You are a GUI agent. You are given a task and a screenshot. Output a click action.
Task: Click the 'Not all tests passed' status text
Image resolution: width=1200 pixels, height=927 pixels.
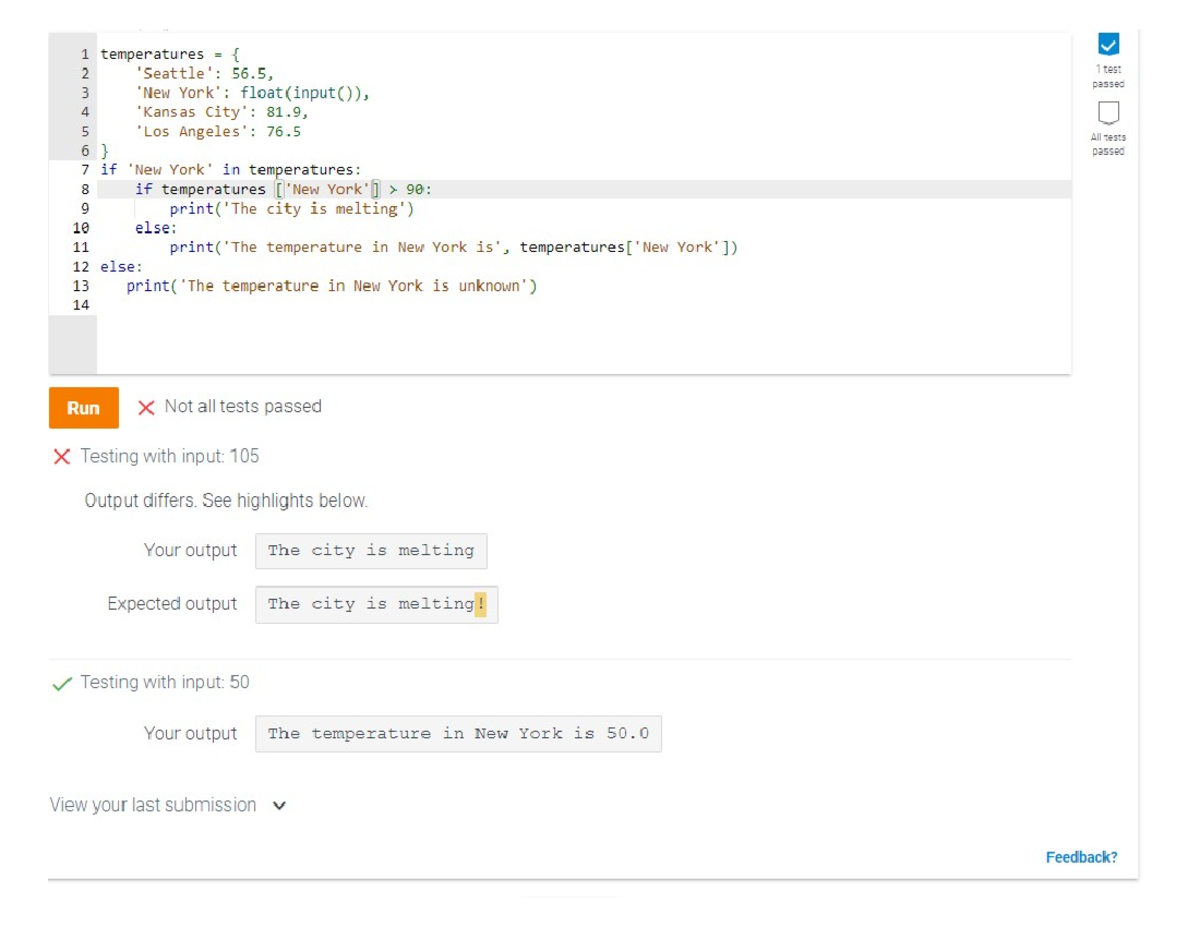tap(243, 406)
